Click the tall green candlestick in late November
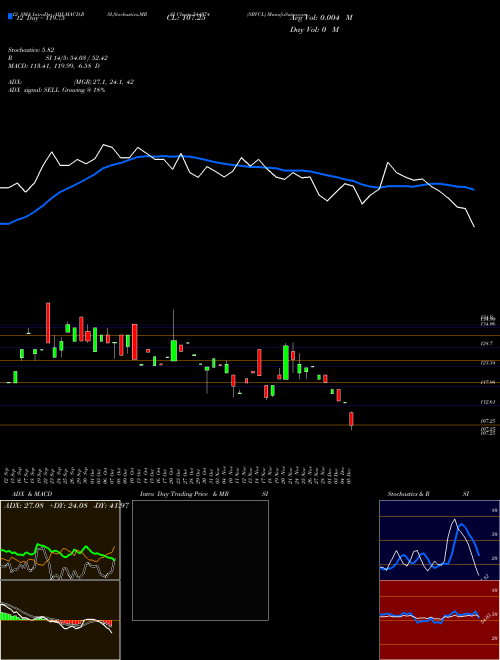The height and width of the screenshot is (660, 500). [x=286, y=362]
